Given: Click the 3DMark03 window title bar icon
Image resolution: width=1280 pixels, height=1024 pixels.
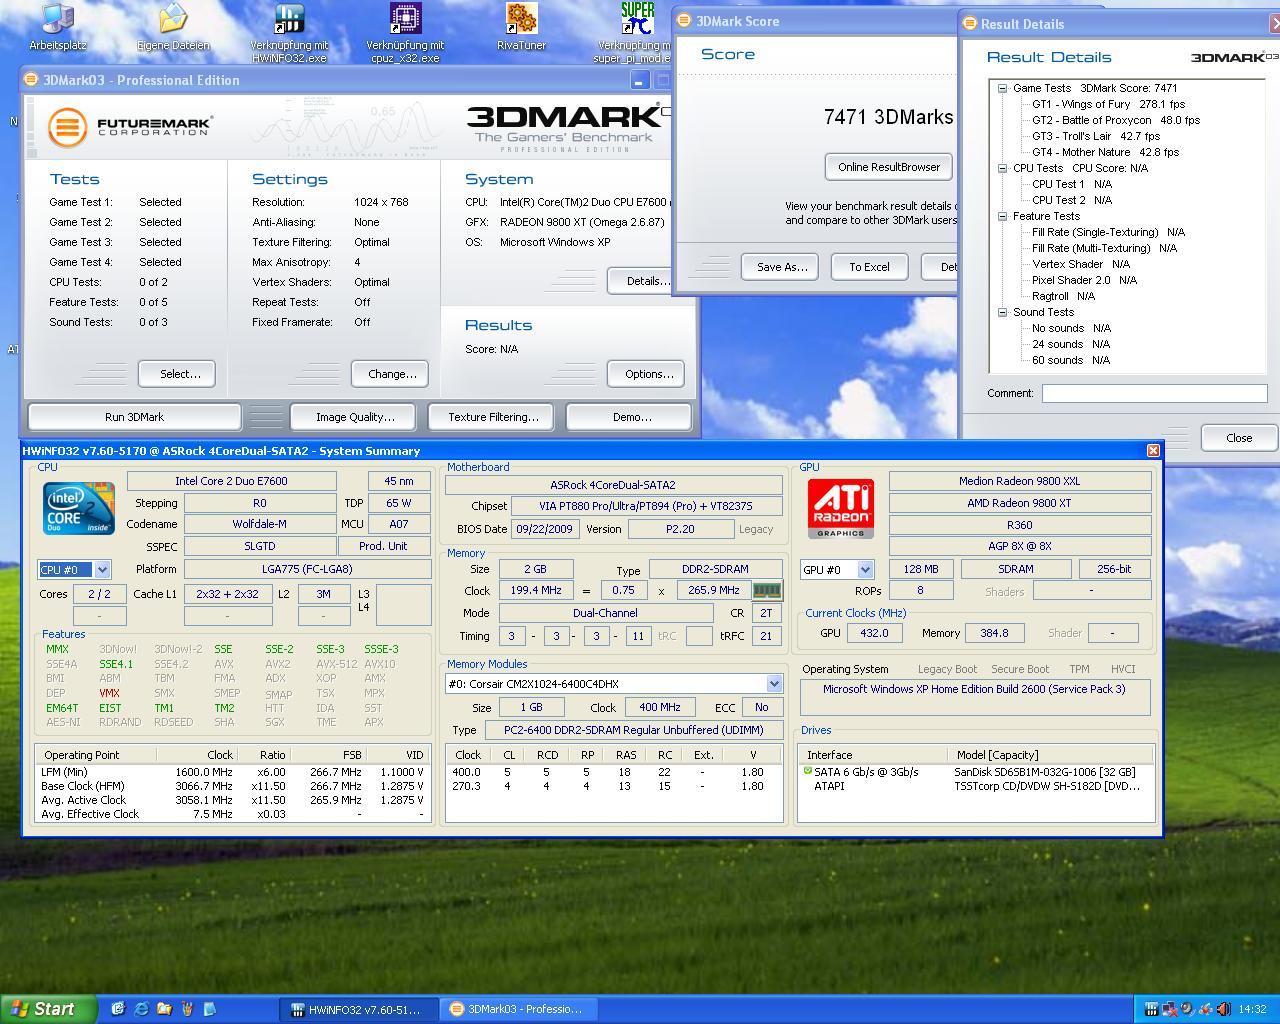Looking at the screenshot, I should tap(31, 80).
